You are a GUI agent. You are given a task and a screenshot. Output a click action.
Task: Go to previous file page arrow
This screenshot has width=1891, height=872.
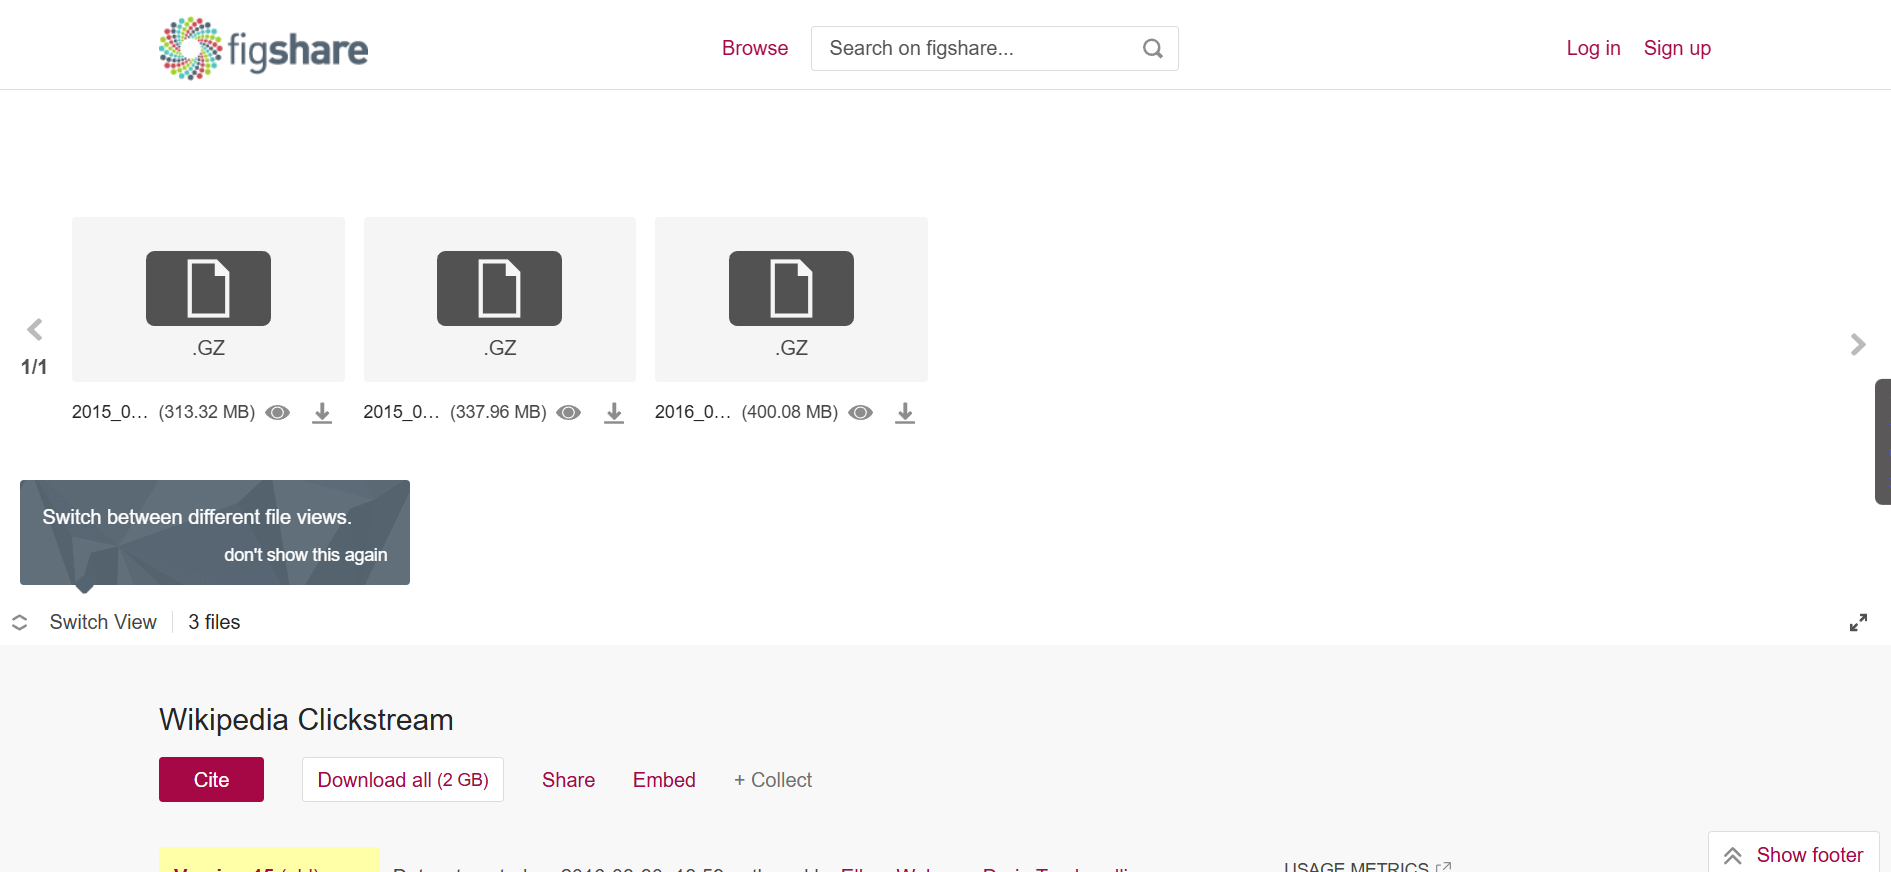coord(35,330)
